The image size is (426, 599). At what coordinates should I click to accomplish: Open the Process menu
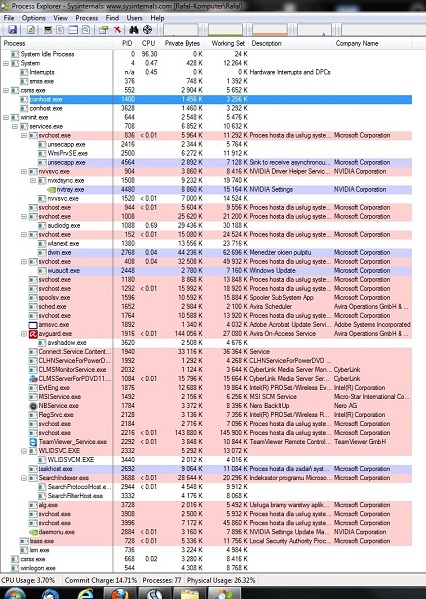pyautogui.click(x=86, y=18)
